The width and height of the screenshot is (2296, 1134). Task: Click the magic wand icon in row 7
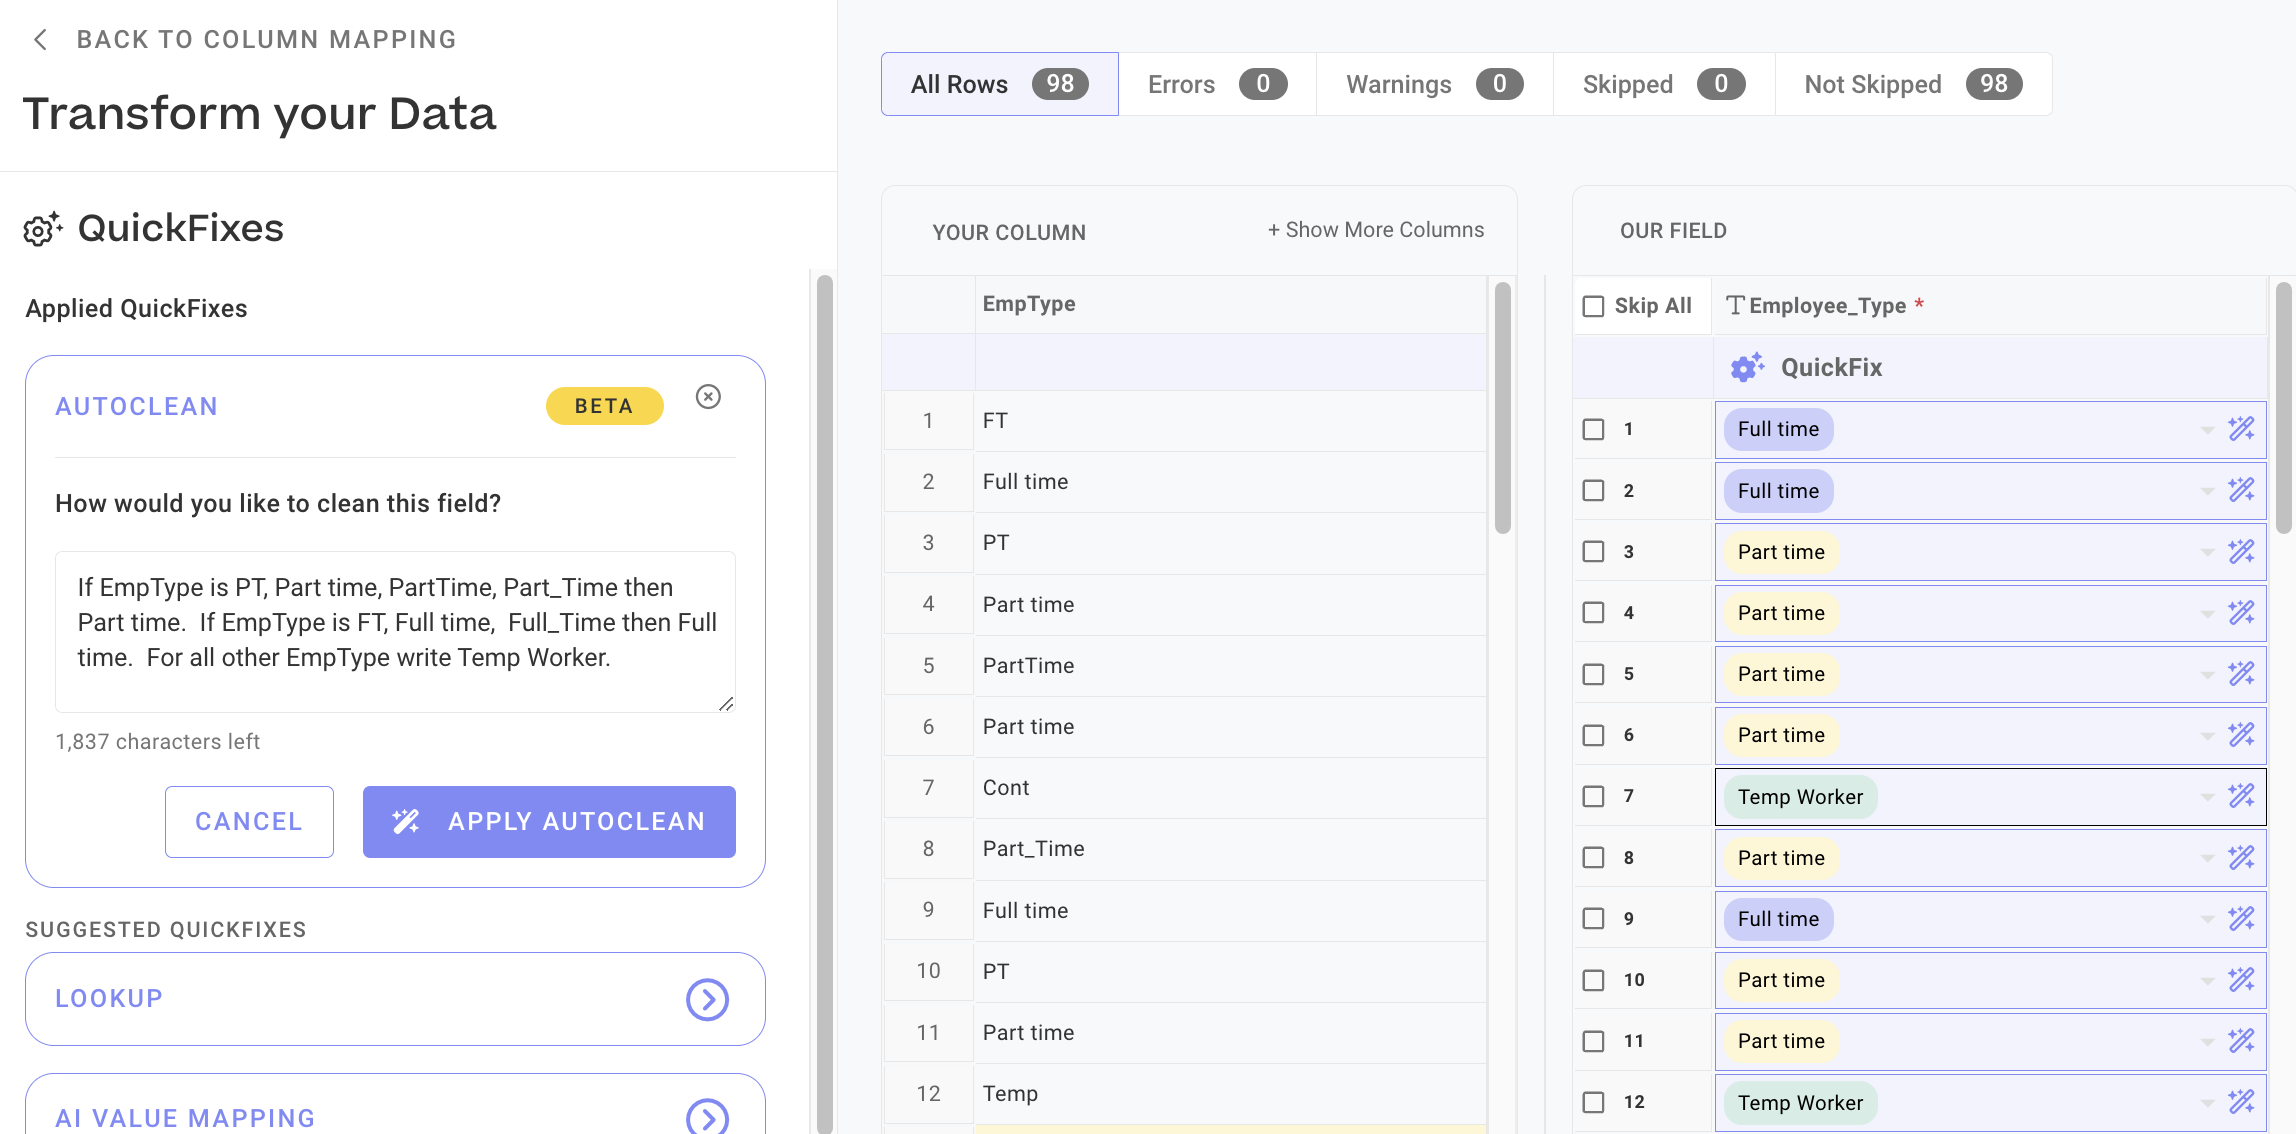2241,796
